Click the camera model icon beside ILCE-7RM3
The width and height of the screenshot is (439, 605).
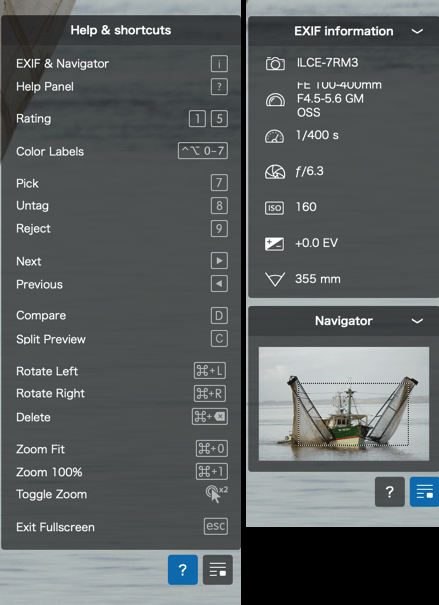[x=275, y=63]
